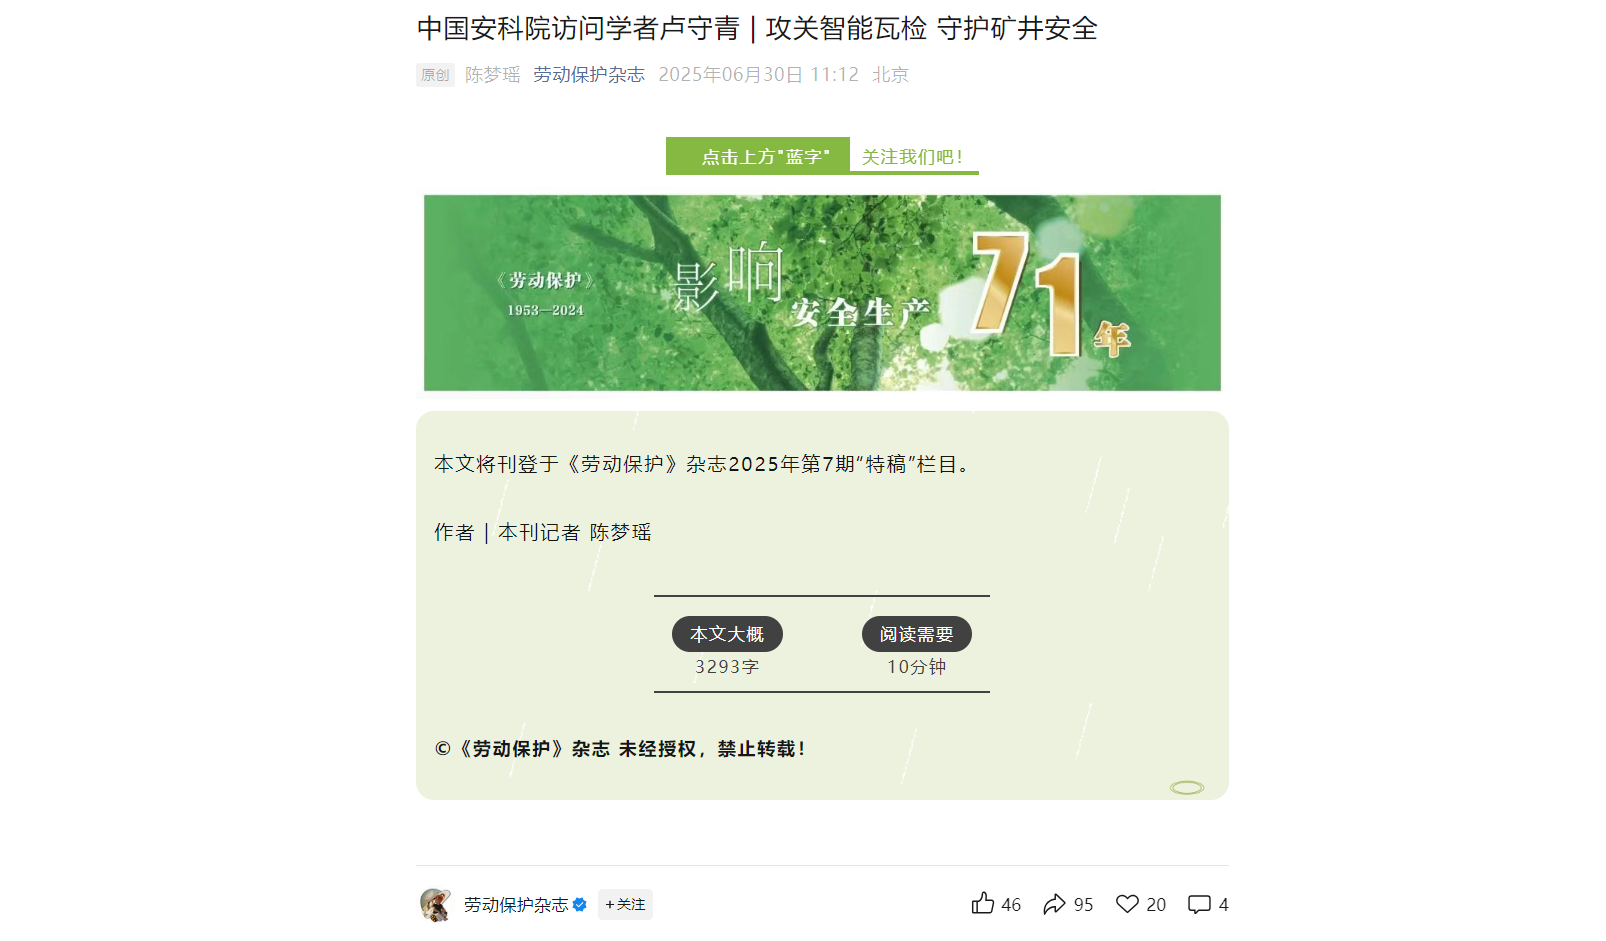The width and height of the screenshot is (1606, 941).
Task: Open 劳动保护杂志 link in header
Action: click(589, 75)
